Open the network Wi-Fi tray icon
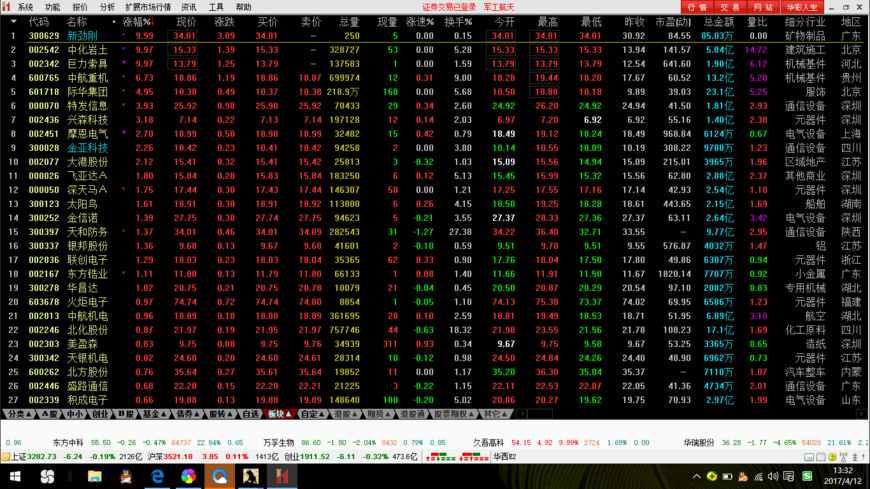870x489 pixels. point(758,476)
